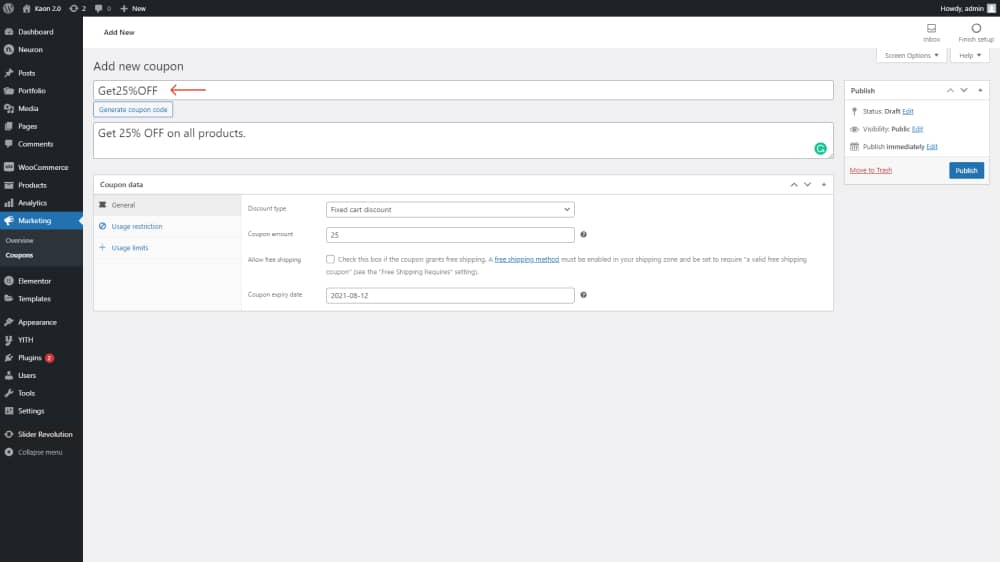Screen dimensions: 1000x562
Task: Click the blue Publish button
Action: point(966,170)
